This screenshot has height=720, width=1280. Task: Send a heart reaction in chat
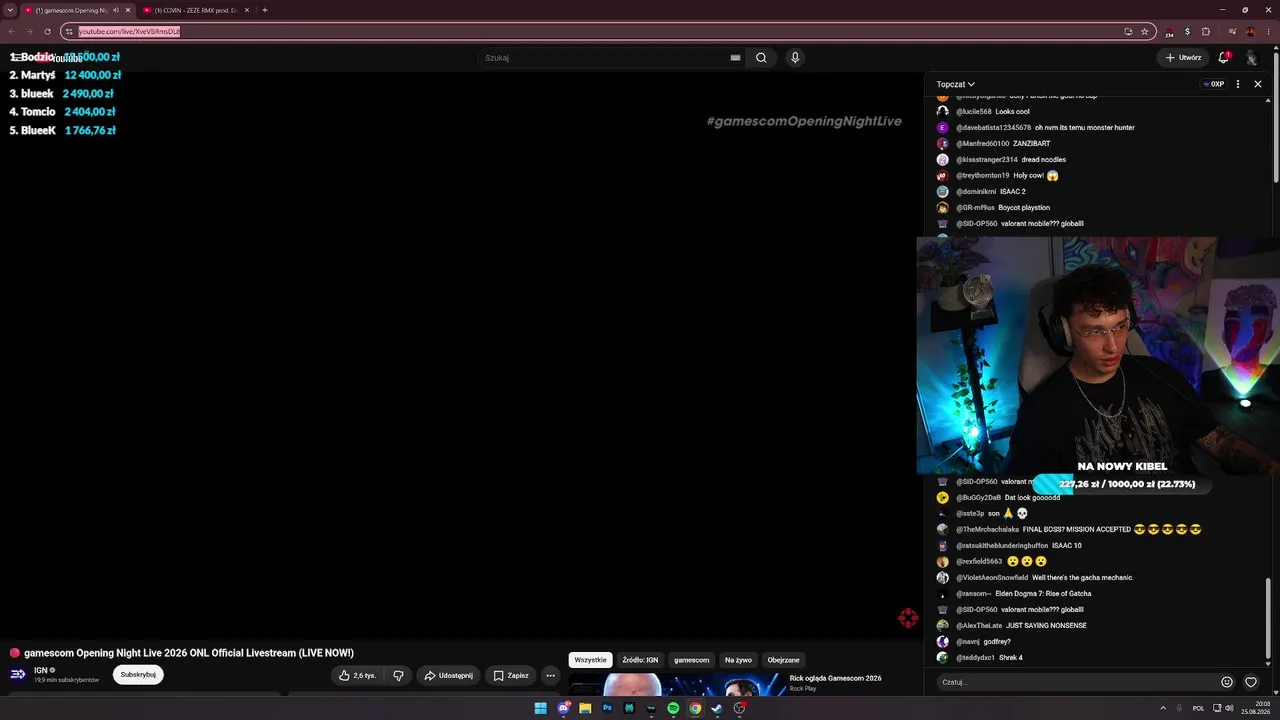click(x=1251, y=682)
